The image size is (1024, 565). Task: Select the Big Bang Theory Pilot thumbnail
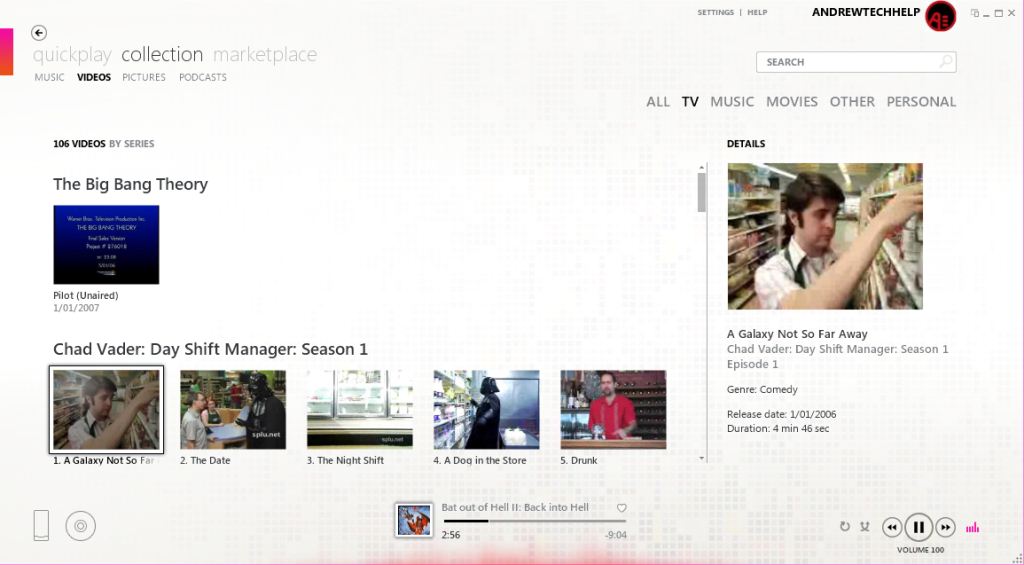click(x=106, y=245)
